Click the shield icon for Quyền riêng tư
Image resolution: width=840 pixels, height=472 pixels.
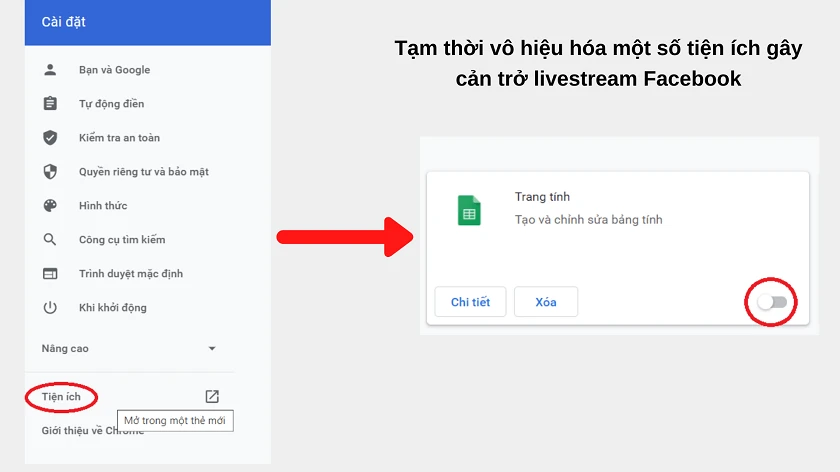(50, 171)
